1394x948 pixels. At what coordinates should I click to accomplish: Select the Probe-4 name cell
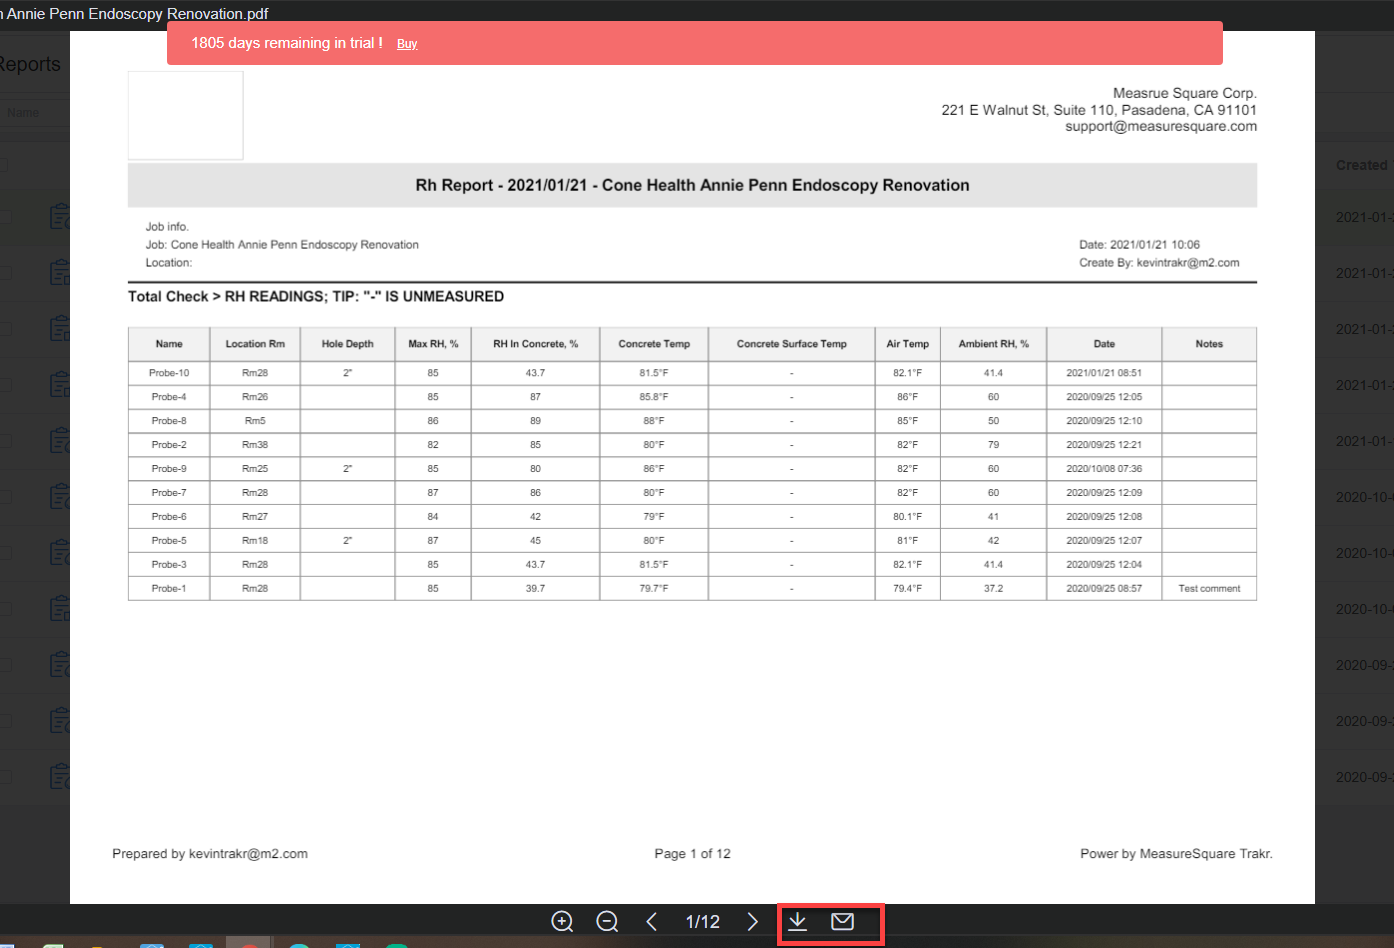pyautogui.click(x=169, y=397)
